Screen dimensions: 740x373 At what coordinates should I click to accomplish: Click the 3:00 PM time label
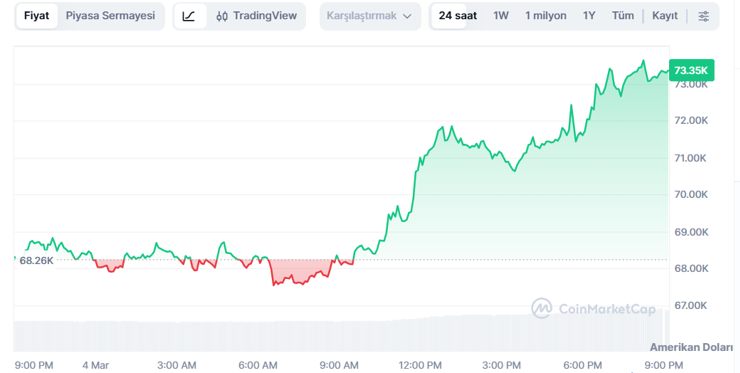click(501, 365)
